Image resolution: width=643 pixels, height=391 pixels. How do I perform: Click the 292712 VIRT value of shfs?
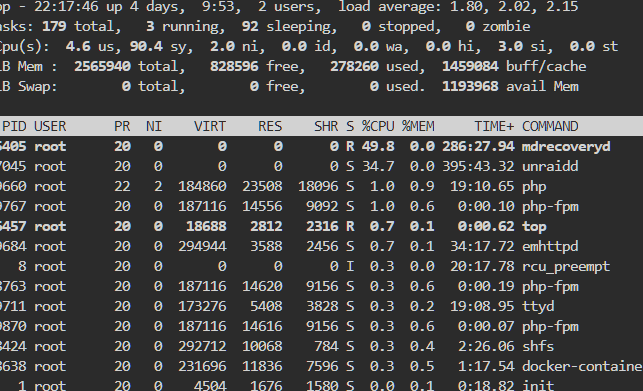point(202,346)
